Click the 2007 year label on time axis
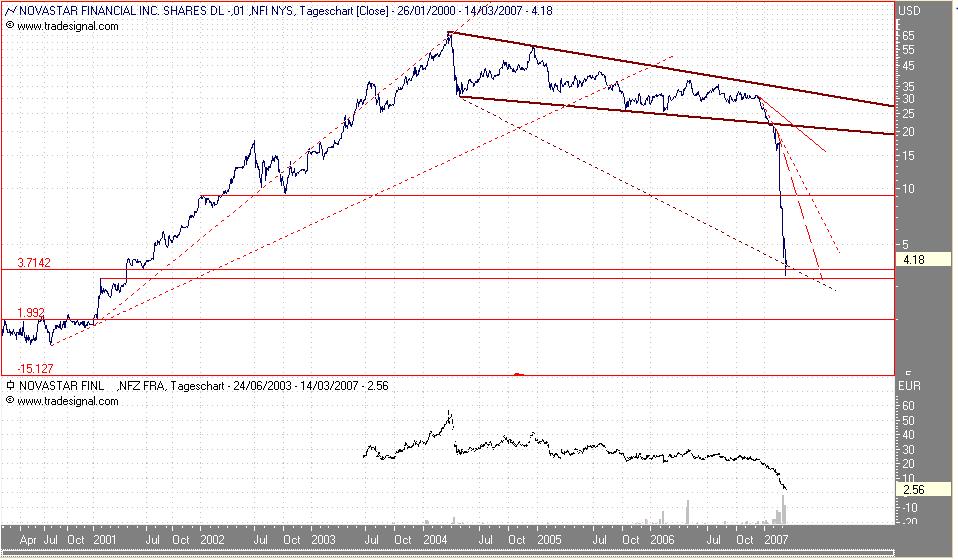Image resolution: width=958 pixels, height=560 pixels. click(x=776, y=540)
